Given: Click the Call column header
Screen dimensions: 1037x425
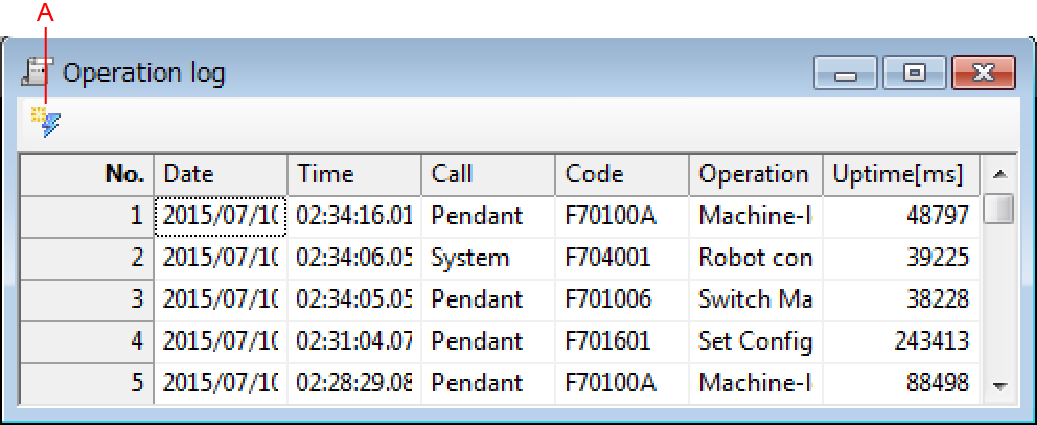Looking at the screenshot, I should pyautogui.click(x=488, y=174).
